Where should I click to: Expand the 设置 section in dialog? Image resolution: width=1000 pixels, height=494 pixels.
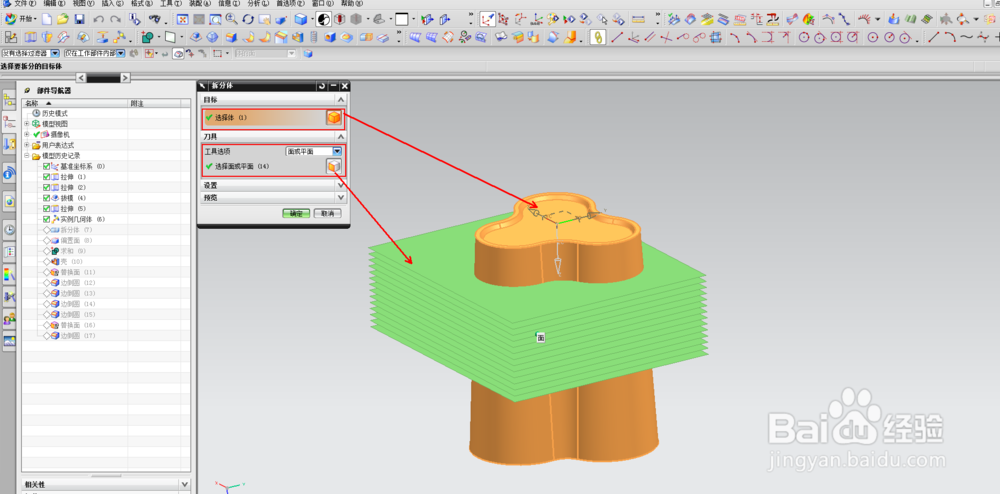click(x=341, y=185)
